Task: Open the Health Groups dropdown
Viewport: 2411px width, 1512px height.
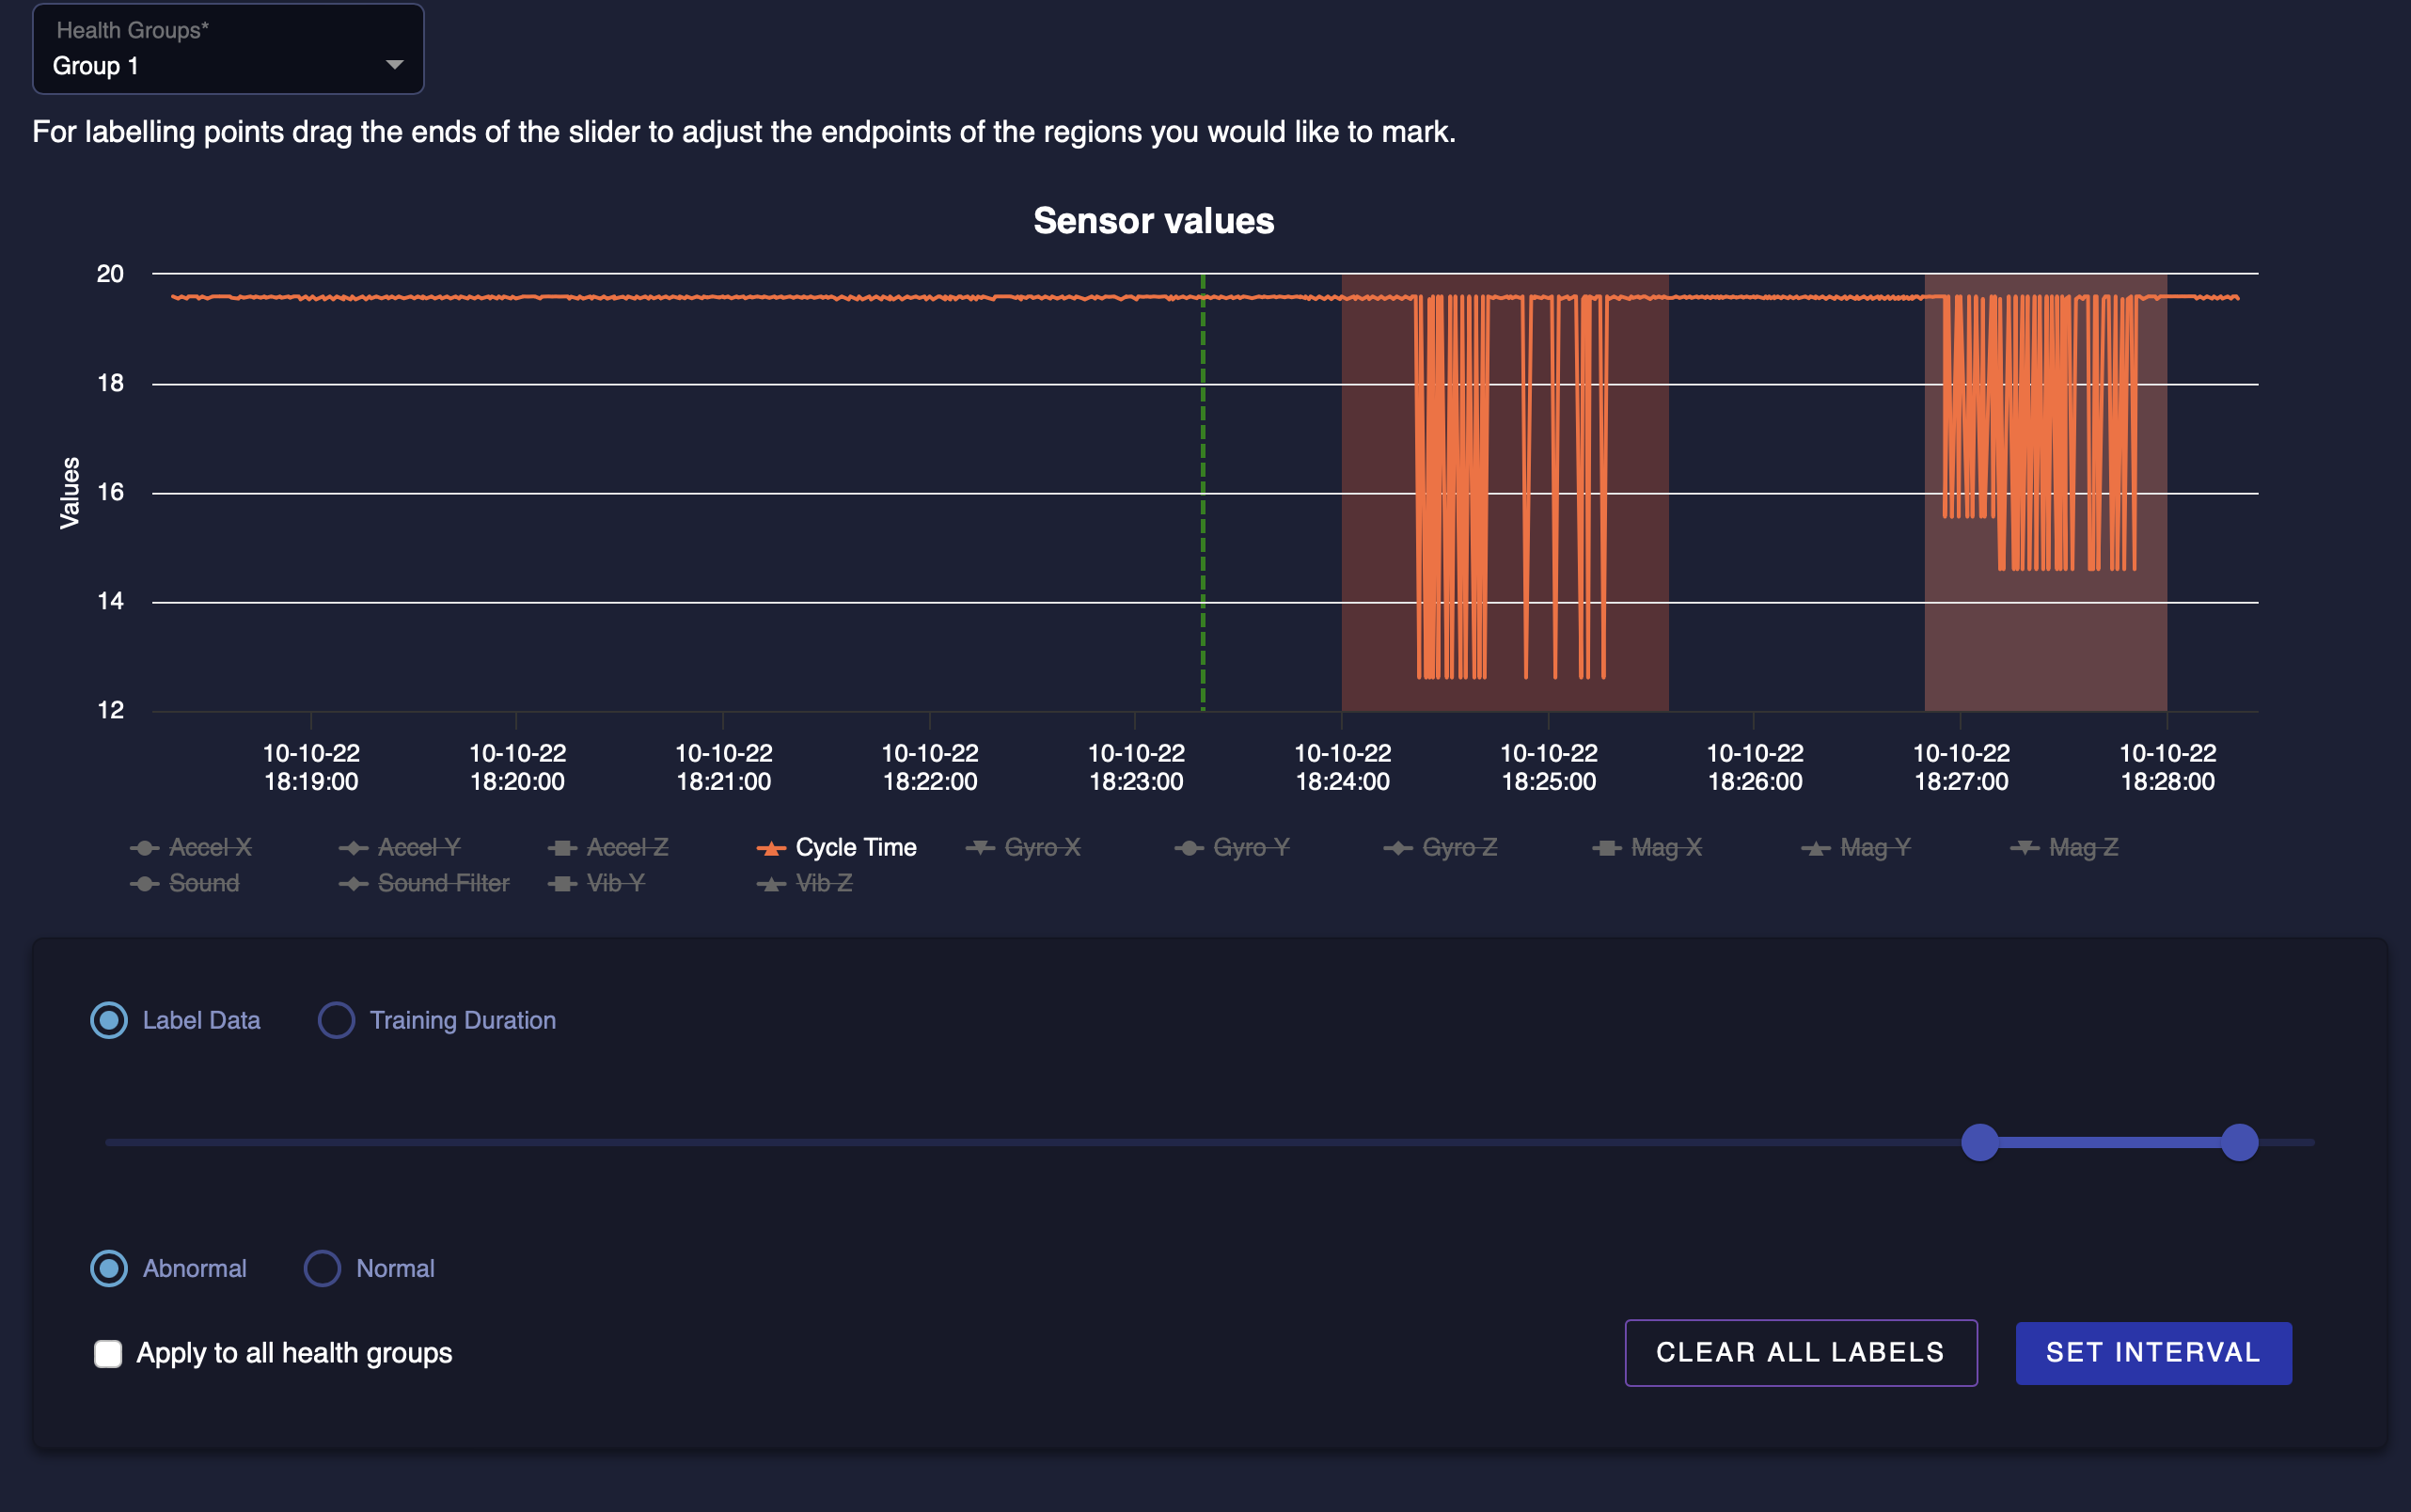Action: (x=228, y=49)
